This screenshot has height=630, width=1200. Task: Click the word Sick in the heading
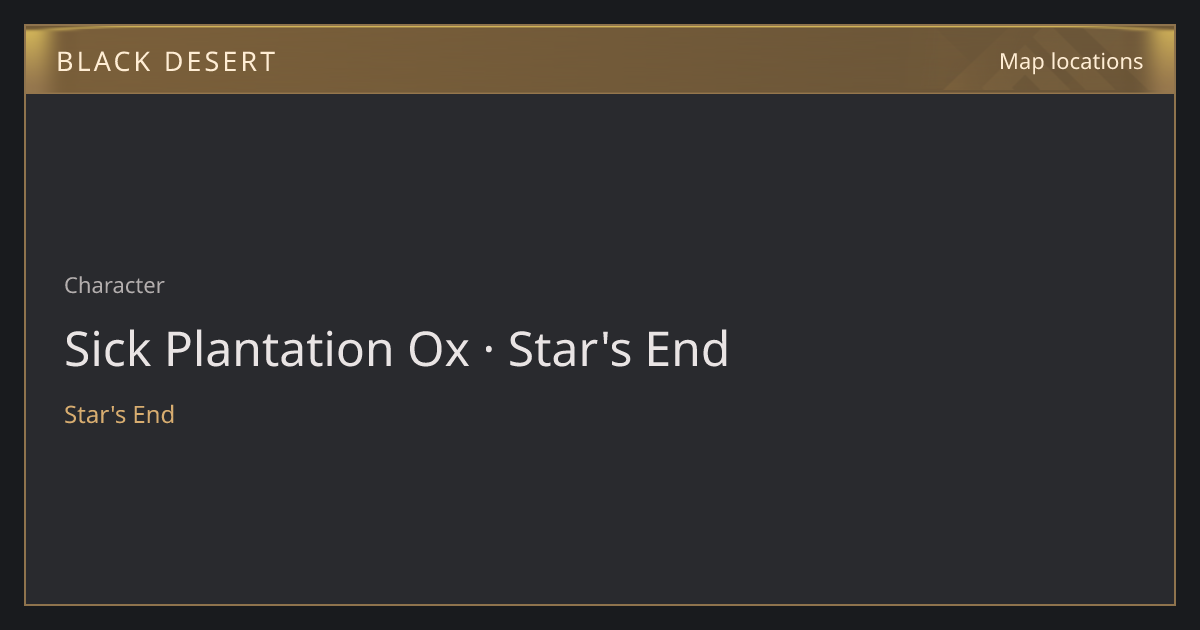tap(108, 350)
